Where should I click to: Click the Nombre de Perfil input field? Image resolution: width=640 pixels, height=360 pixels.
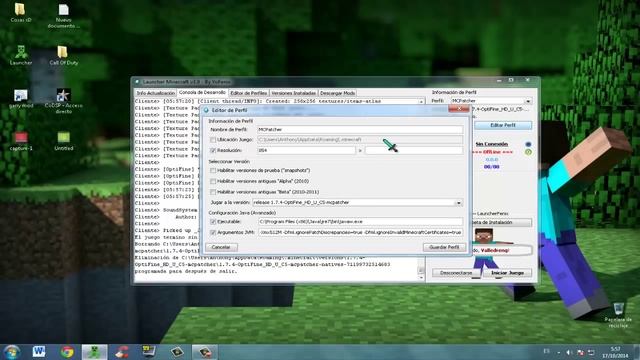360,129
